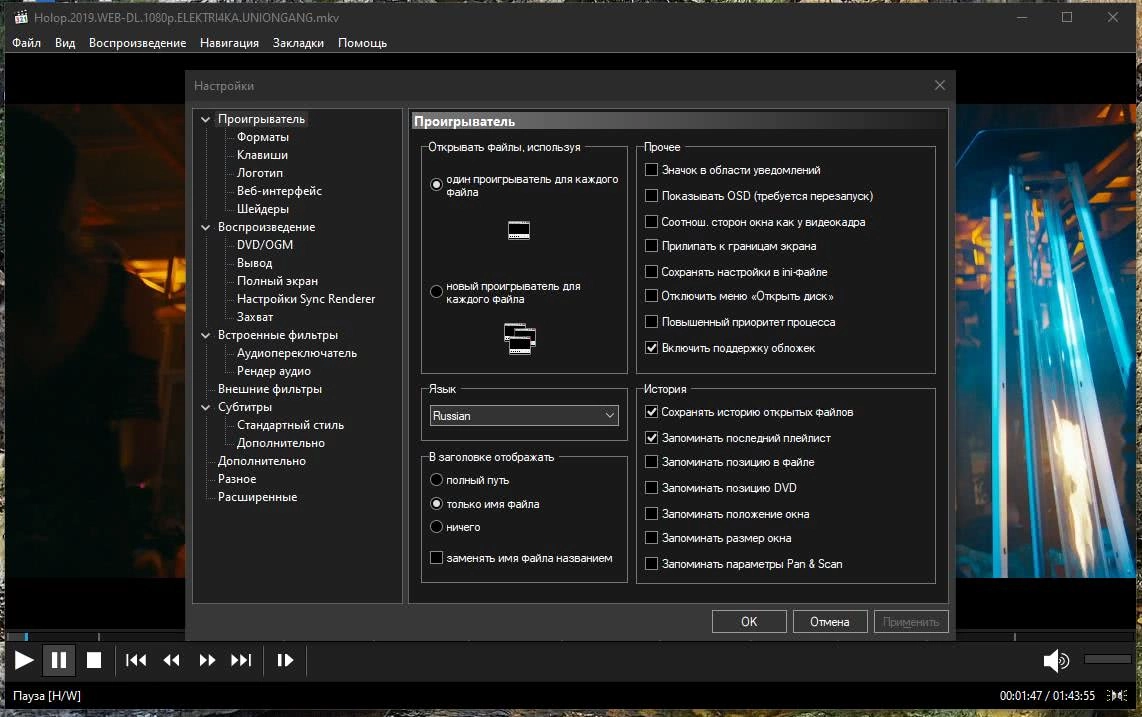Open Веб-интерфейс settings page

(280, 191)
